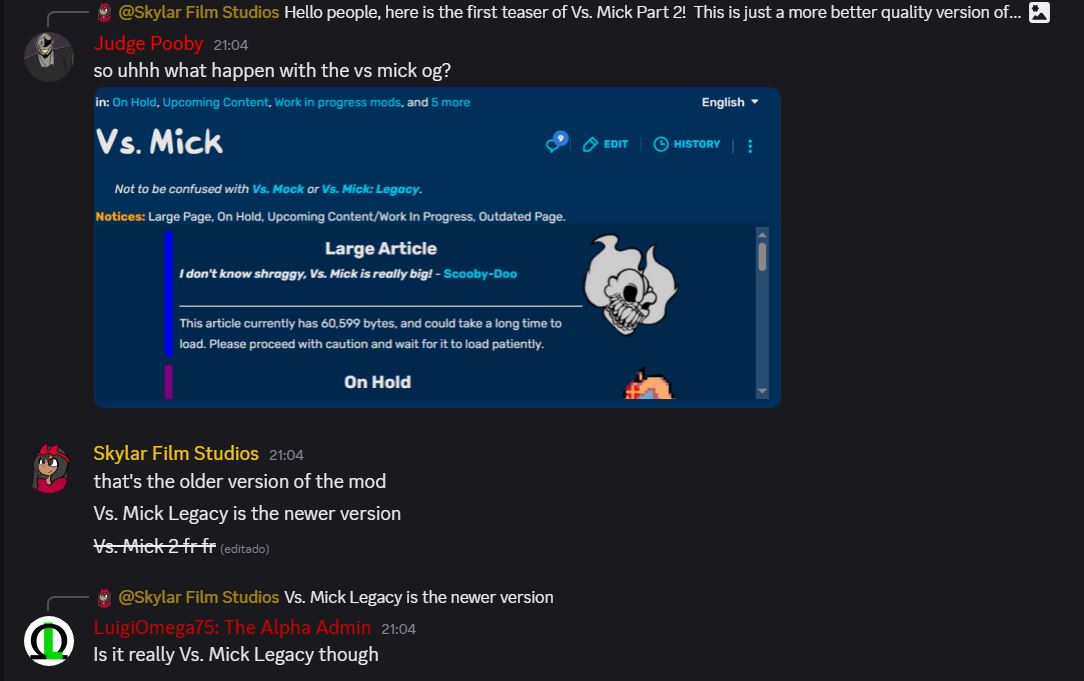Click the comments bubble icon showing 9
This screenshot has height=681, width=1084.
[556, 142]
